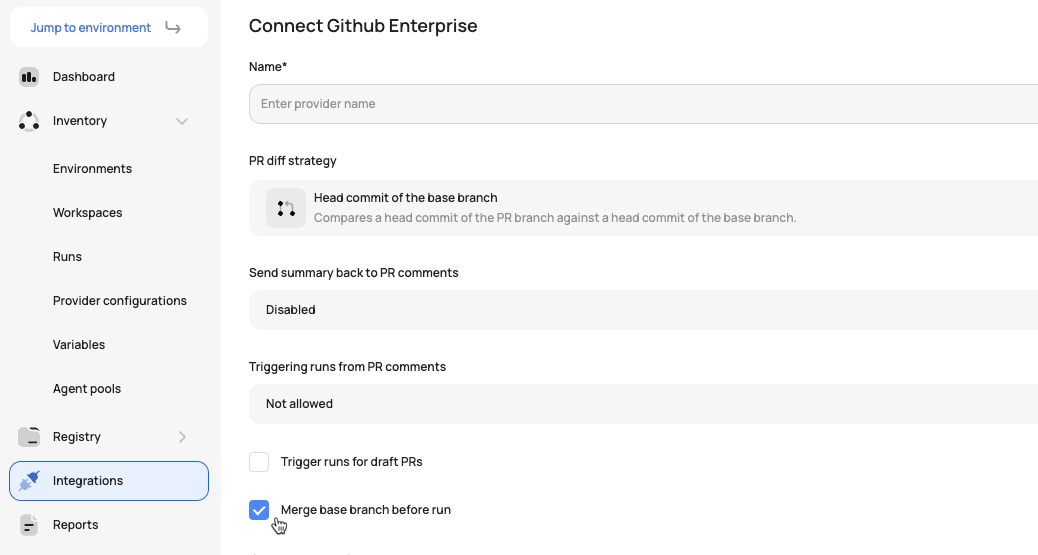Open Provider configurations page
The image size is (1038, 555).
coord(120,301)
